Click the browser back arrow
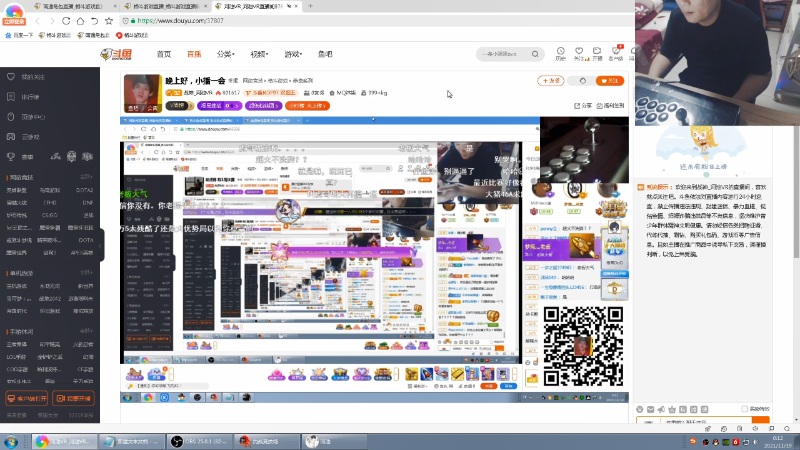 pos(37,21)
